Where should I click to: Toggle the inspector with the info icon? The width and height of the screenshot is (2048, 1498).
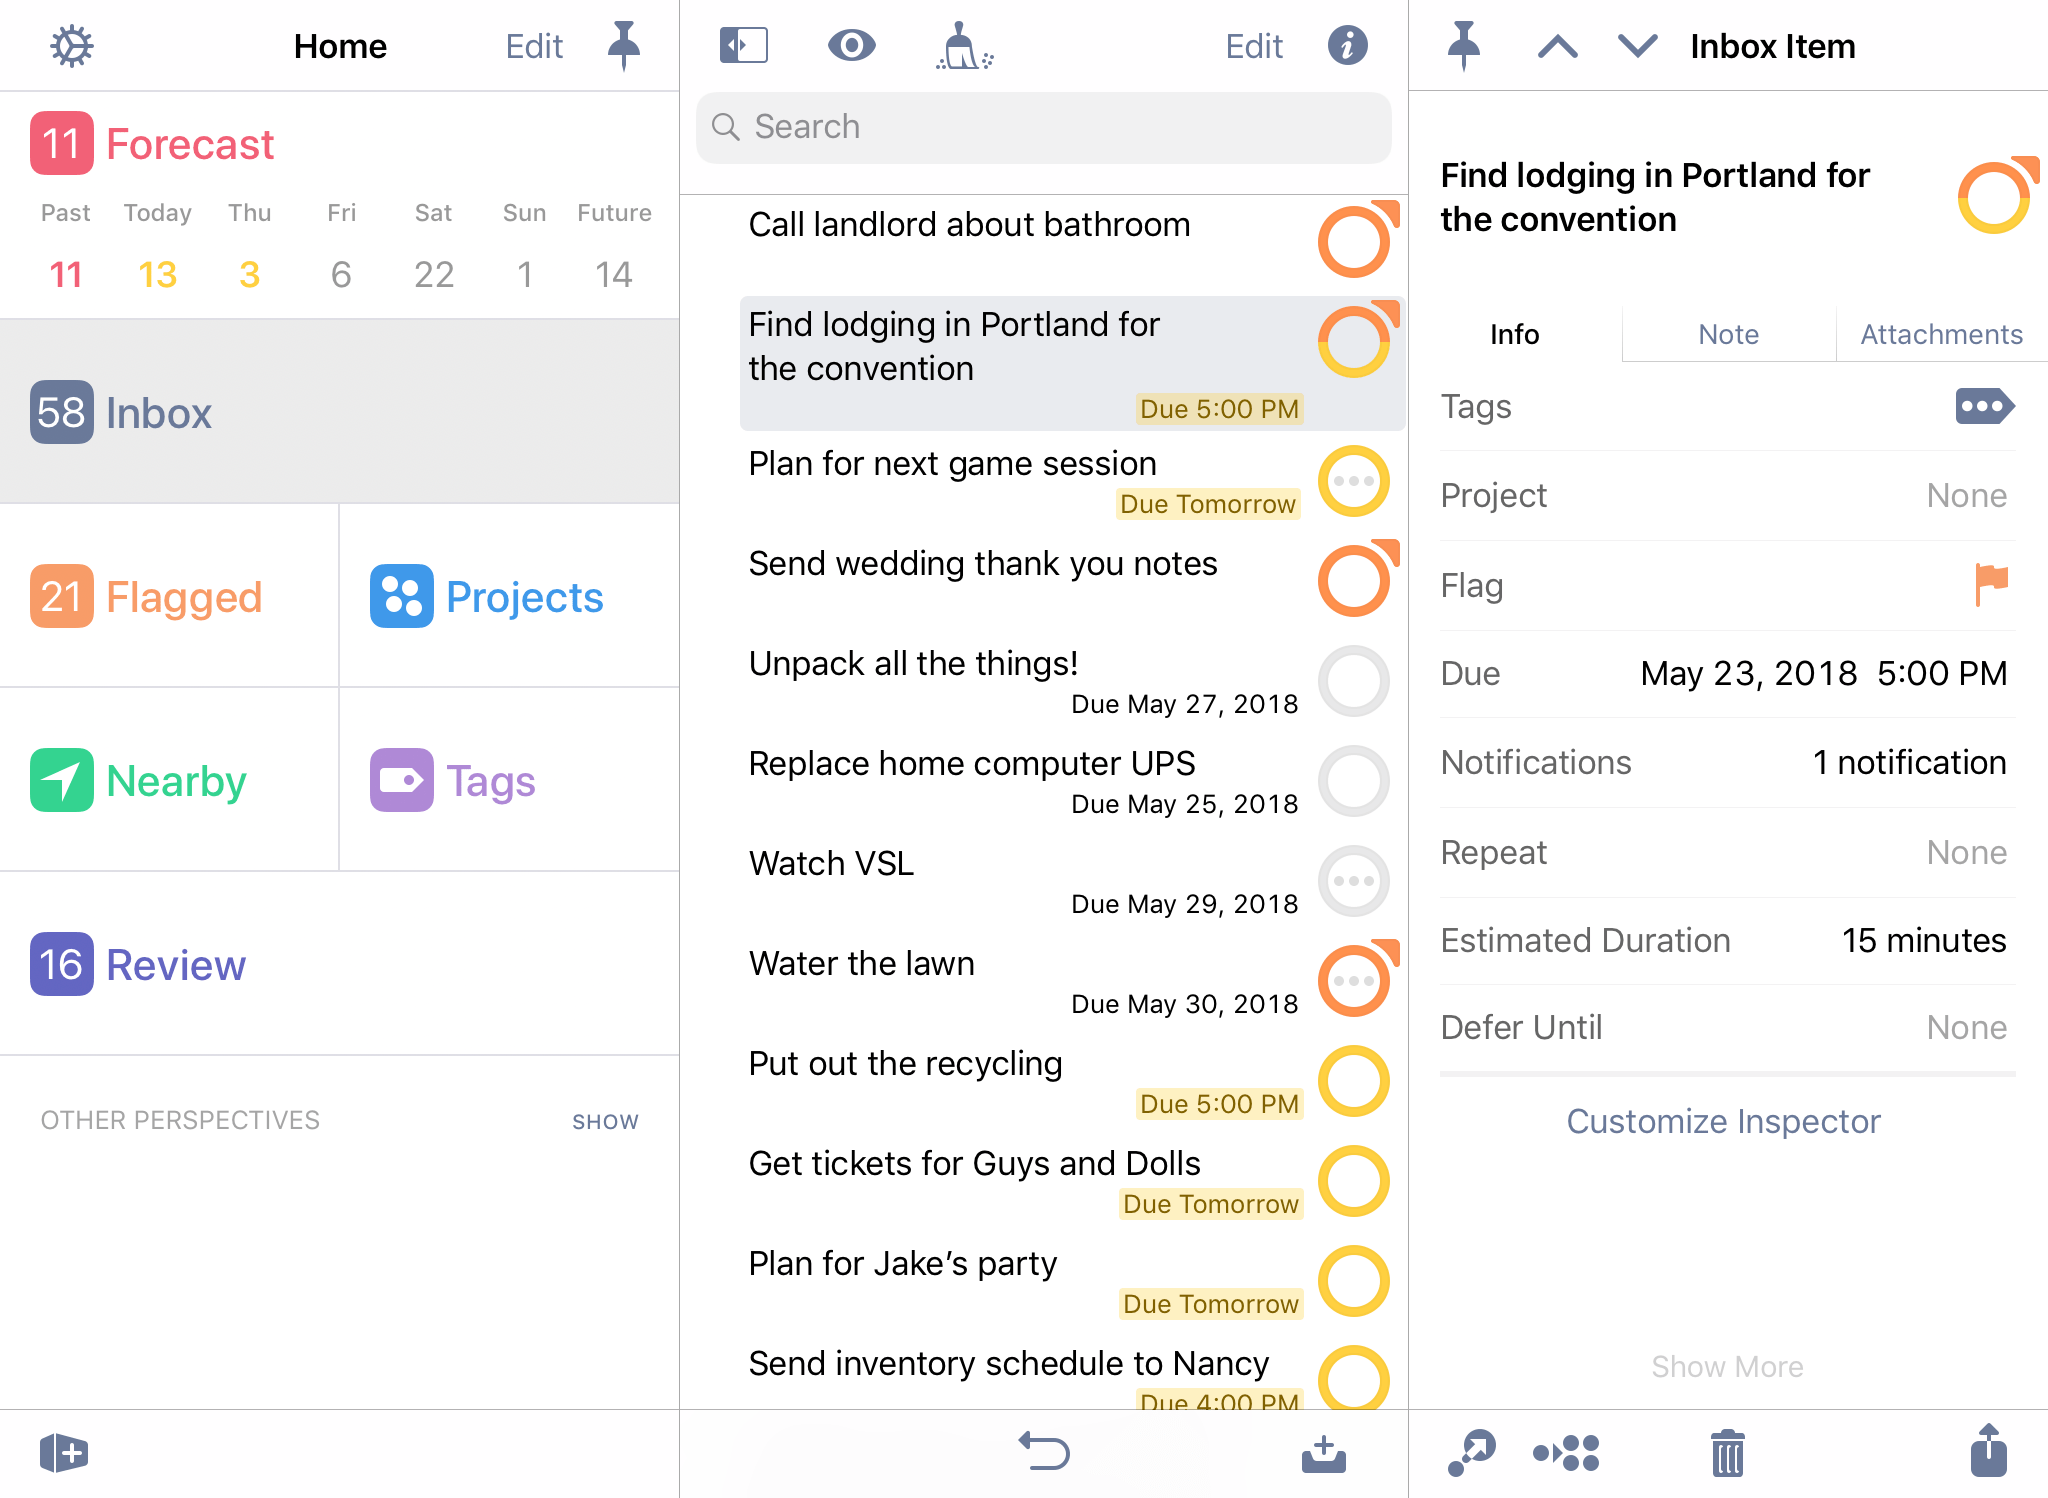[1347, 46]
